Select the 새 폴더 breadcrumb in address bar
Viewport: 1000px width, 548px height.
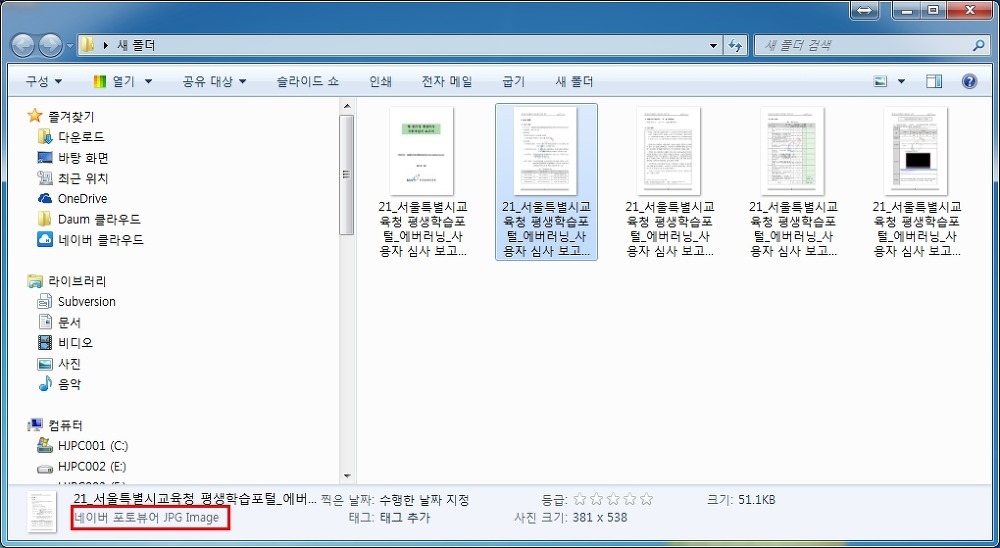click(x=136, y=45)
